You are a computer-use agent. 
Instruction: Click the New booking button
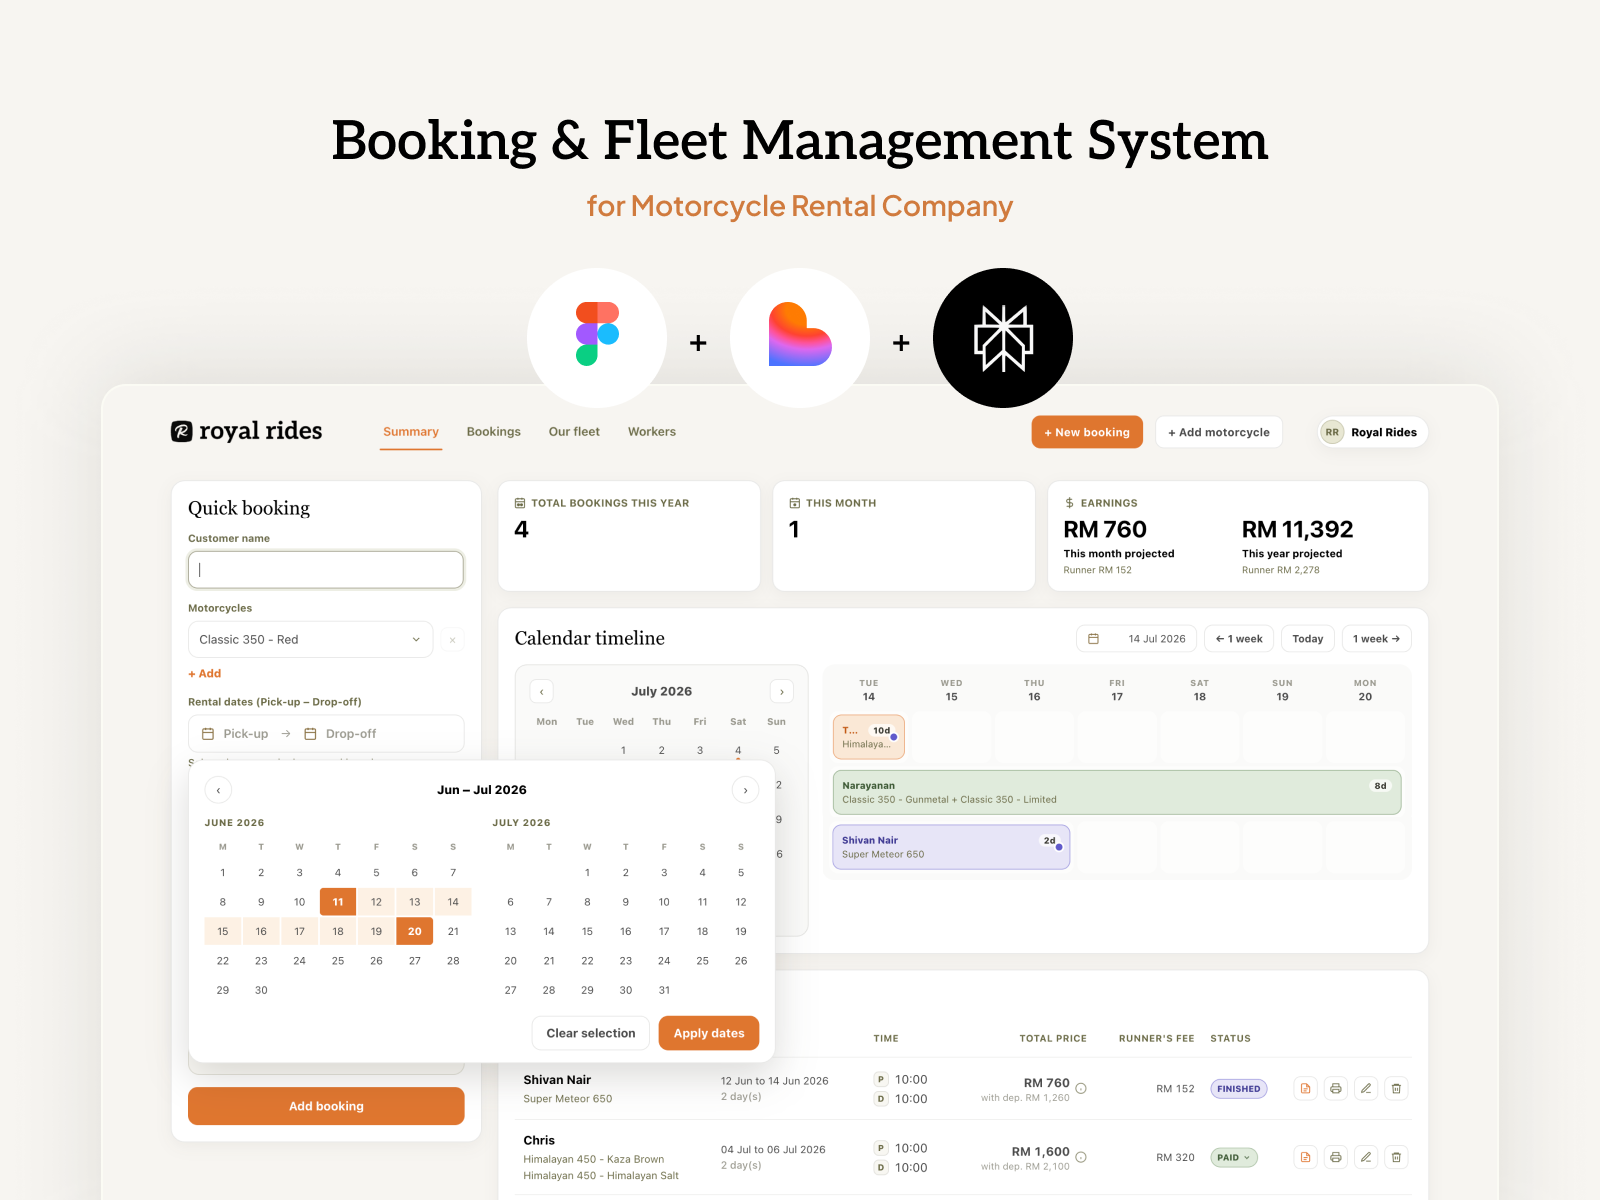tap(1087, 432)
